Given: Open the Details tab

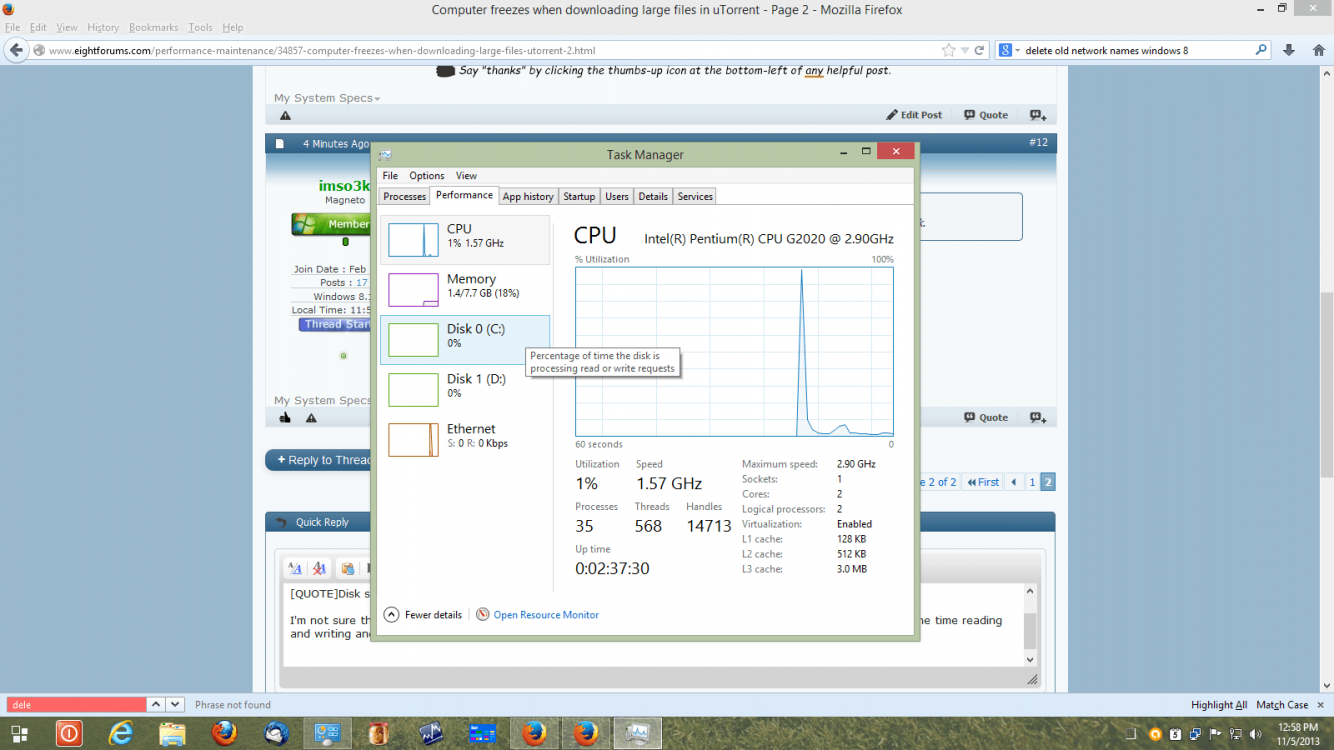Looking at the screenshot, I should coord(653,196).
